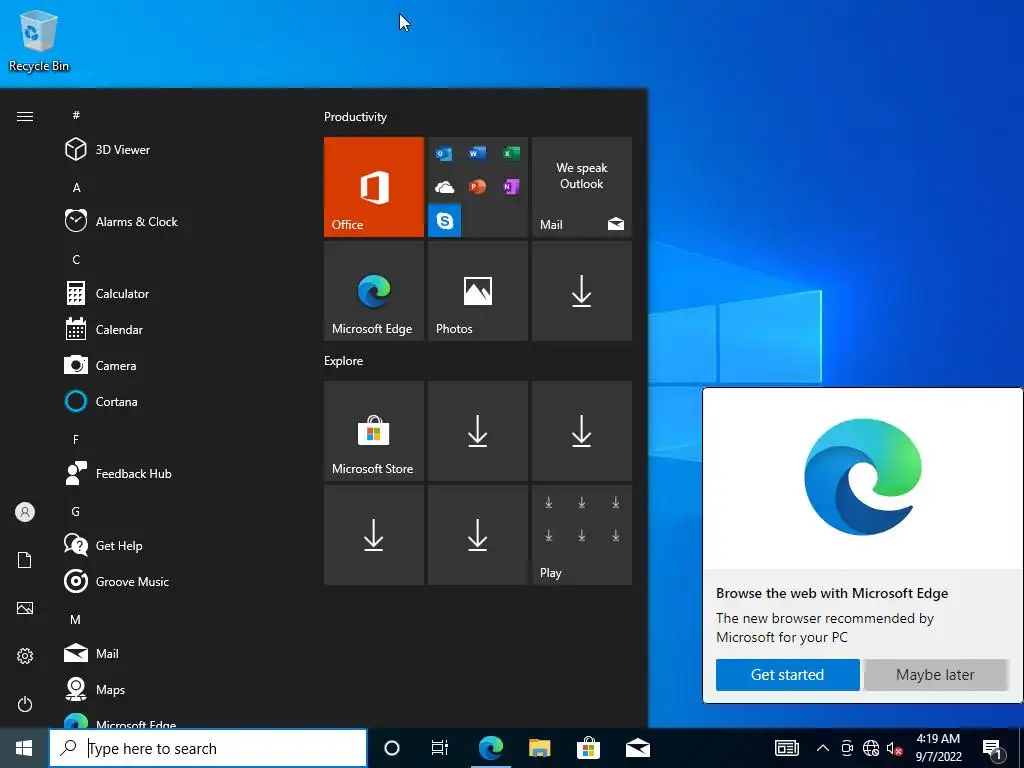Viewport: 1024px width, 768px height.
Task: Click the letter G section header
Action: tap(76, 511)
